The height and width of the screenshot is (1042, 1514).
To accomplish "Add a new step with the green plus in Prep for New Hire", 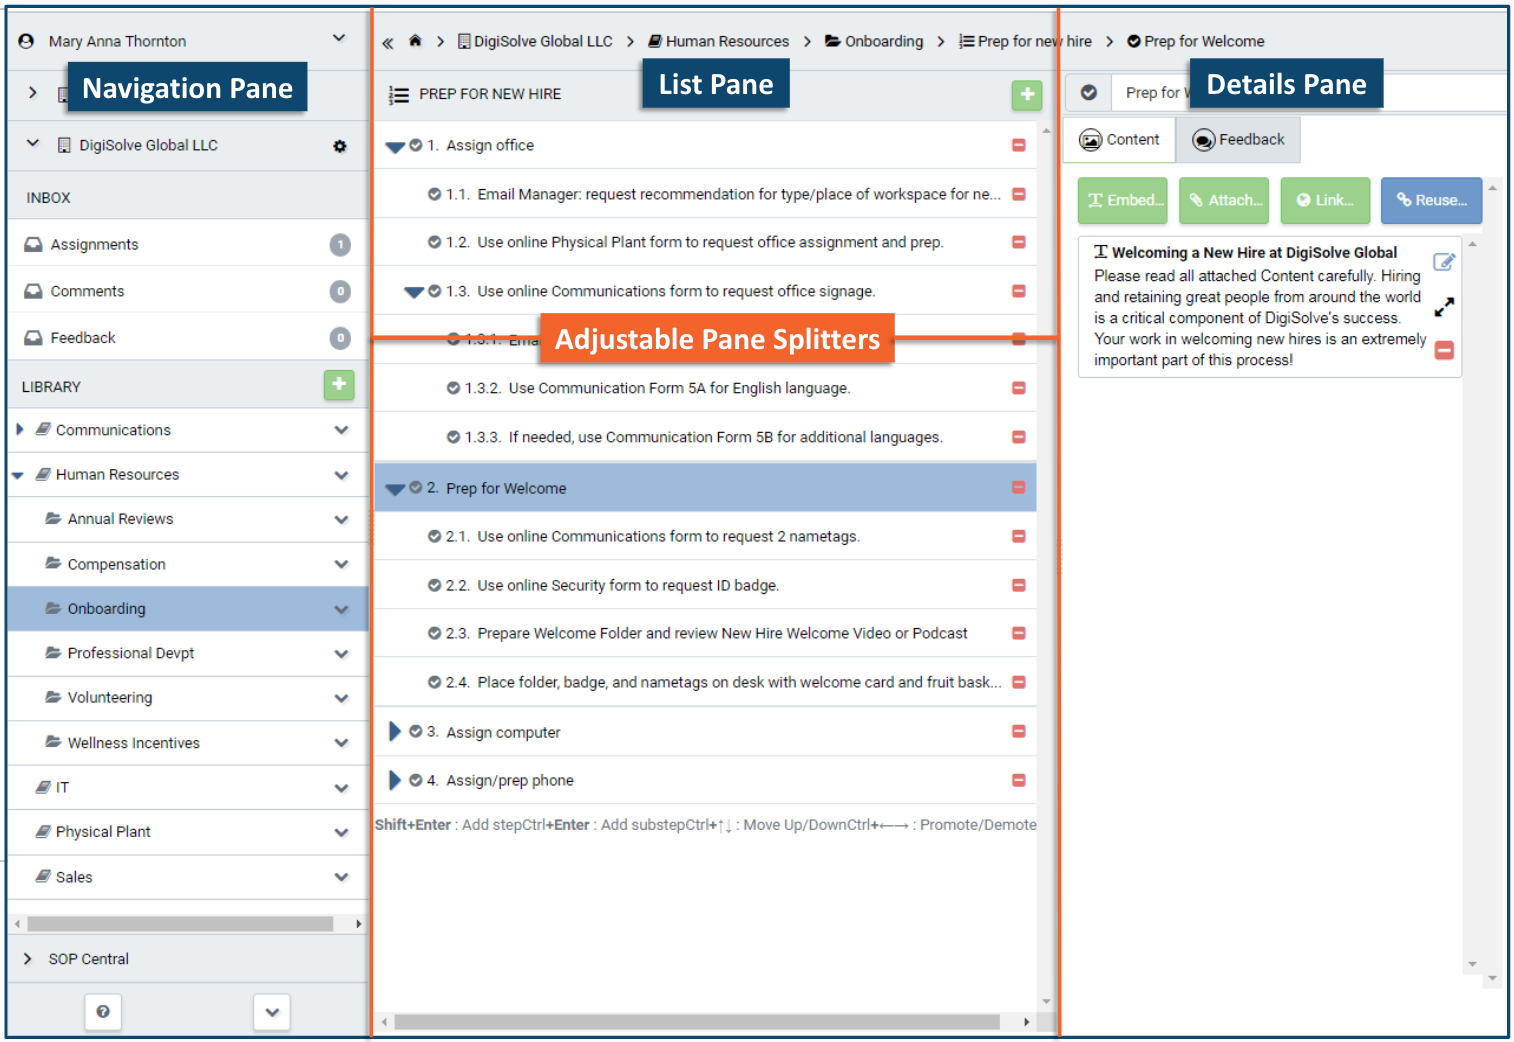I will coord(1027,95).
